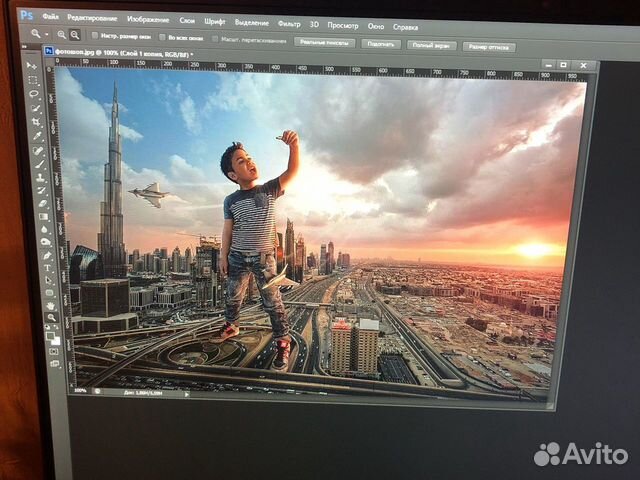640x480 pixels.
Task: Enable the 'Настр. размер окон' checkbox
Action: click(x=96, y=37)
